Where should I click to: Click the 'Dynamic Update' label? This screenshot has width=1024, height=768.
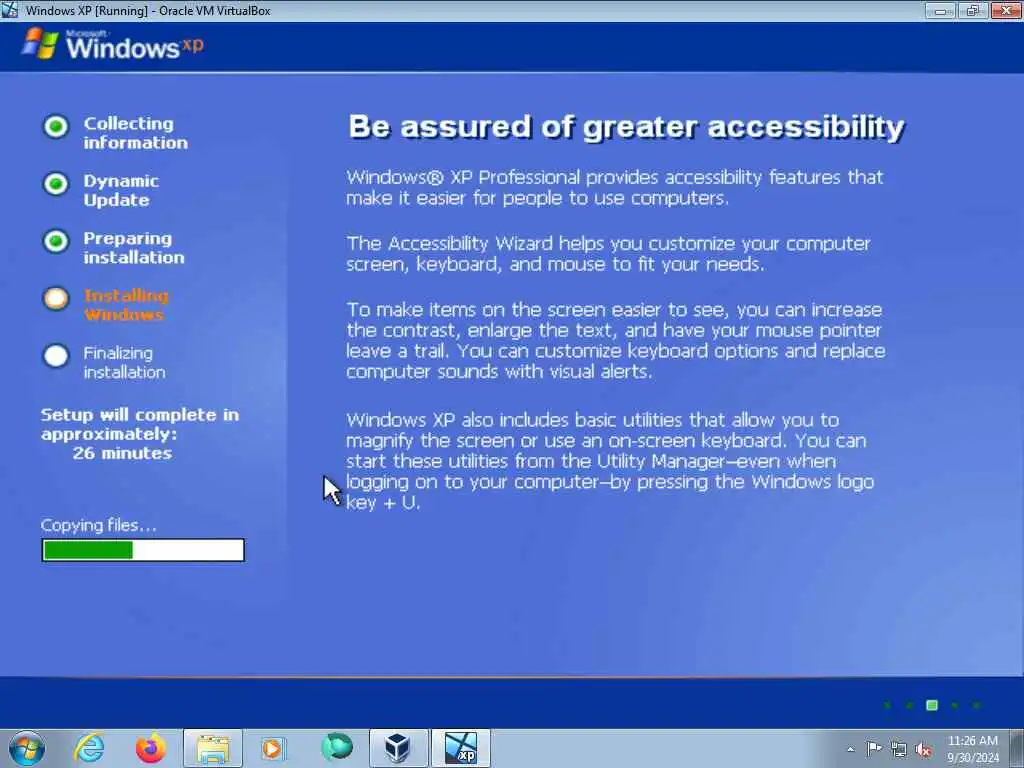click(x=121, y=191)
